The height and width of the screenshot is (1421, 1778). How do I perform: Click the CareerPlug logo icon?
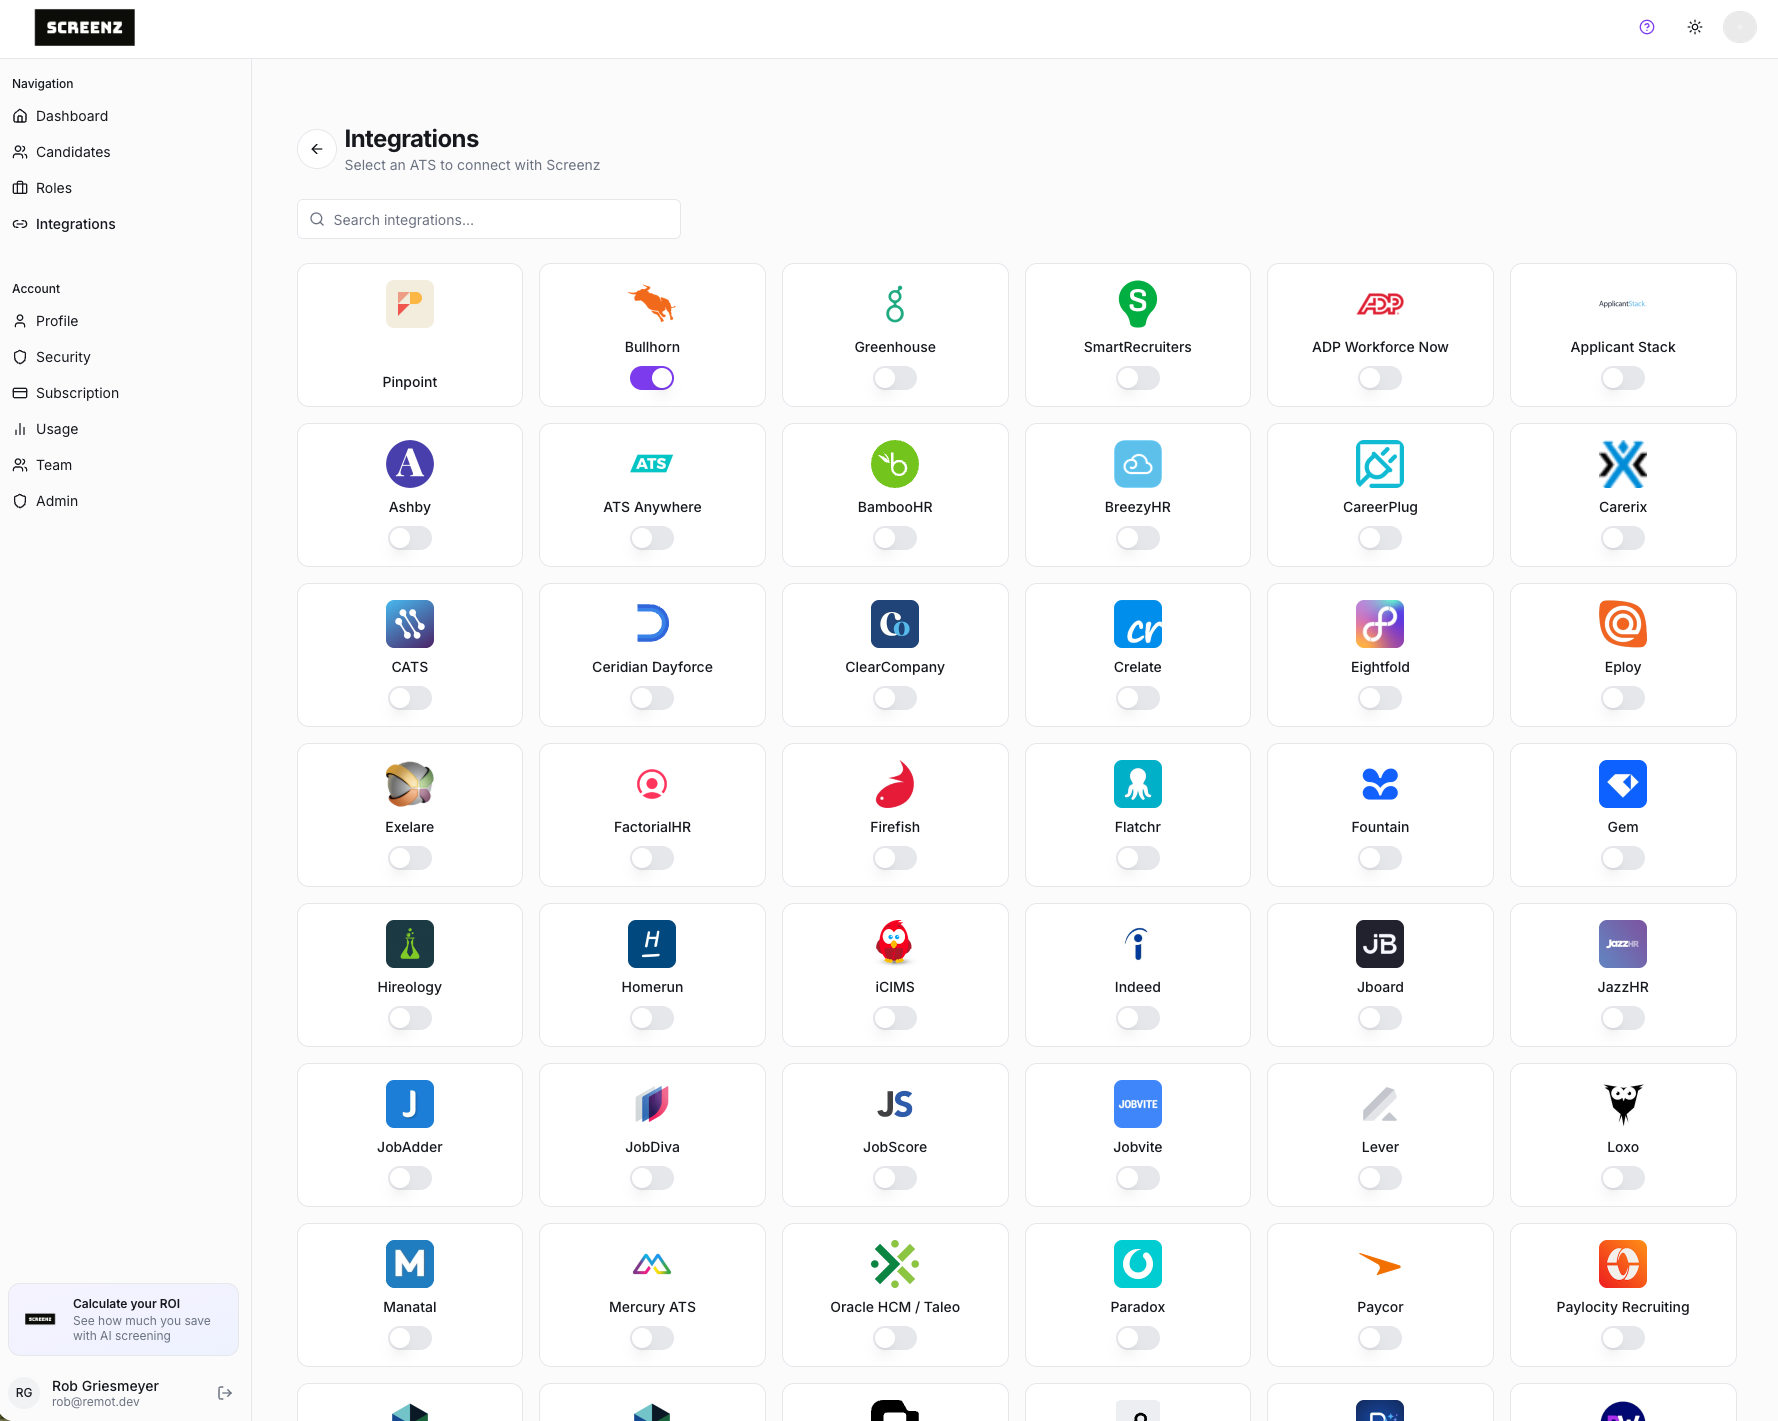(x=1380, y=464)
